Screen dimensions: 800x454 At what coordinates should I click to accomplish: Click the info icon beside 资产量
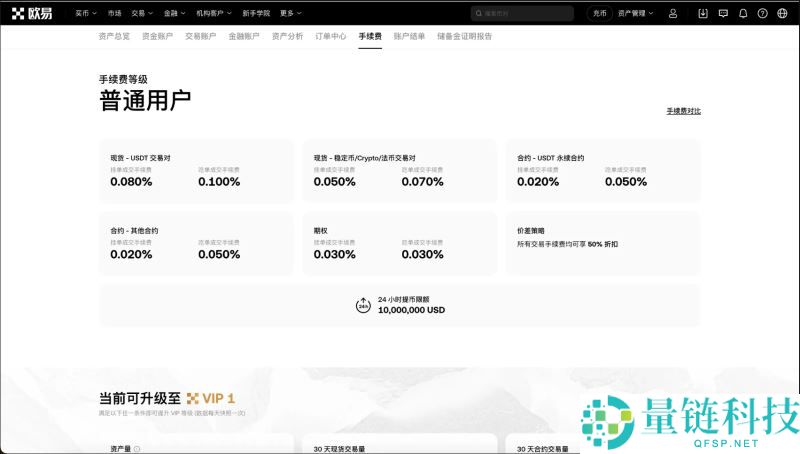(137, 449)
